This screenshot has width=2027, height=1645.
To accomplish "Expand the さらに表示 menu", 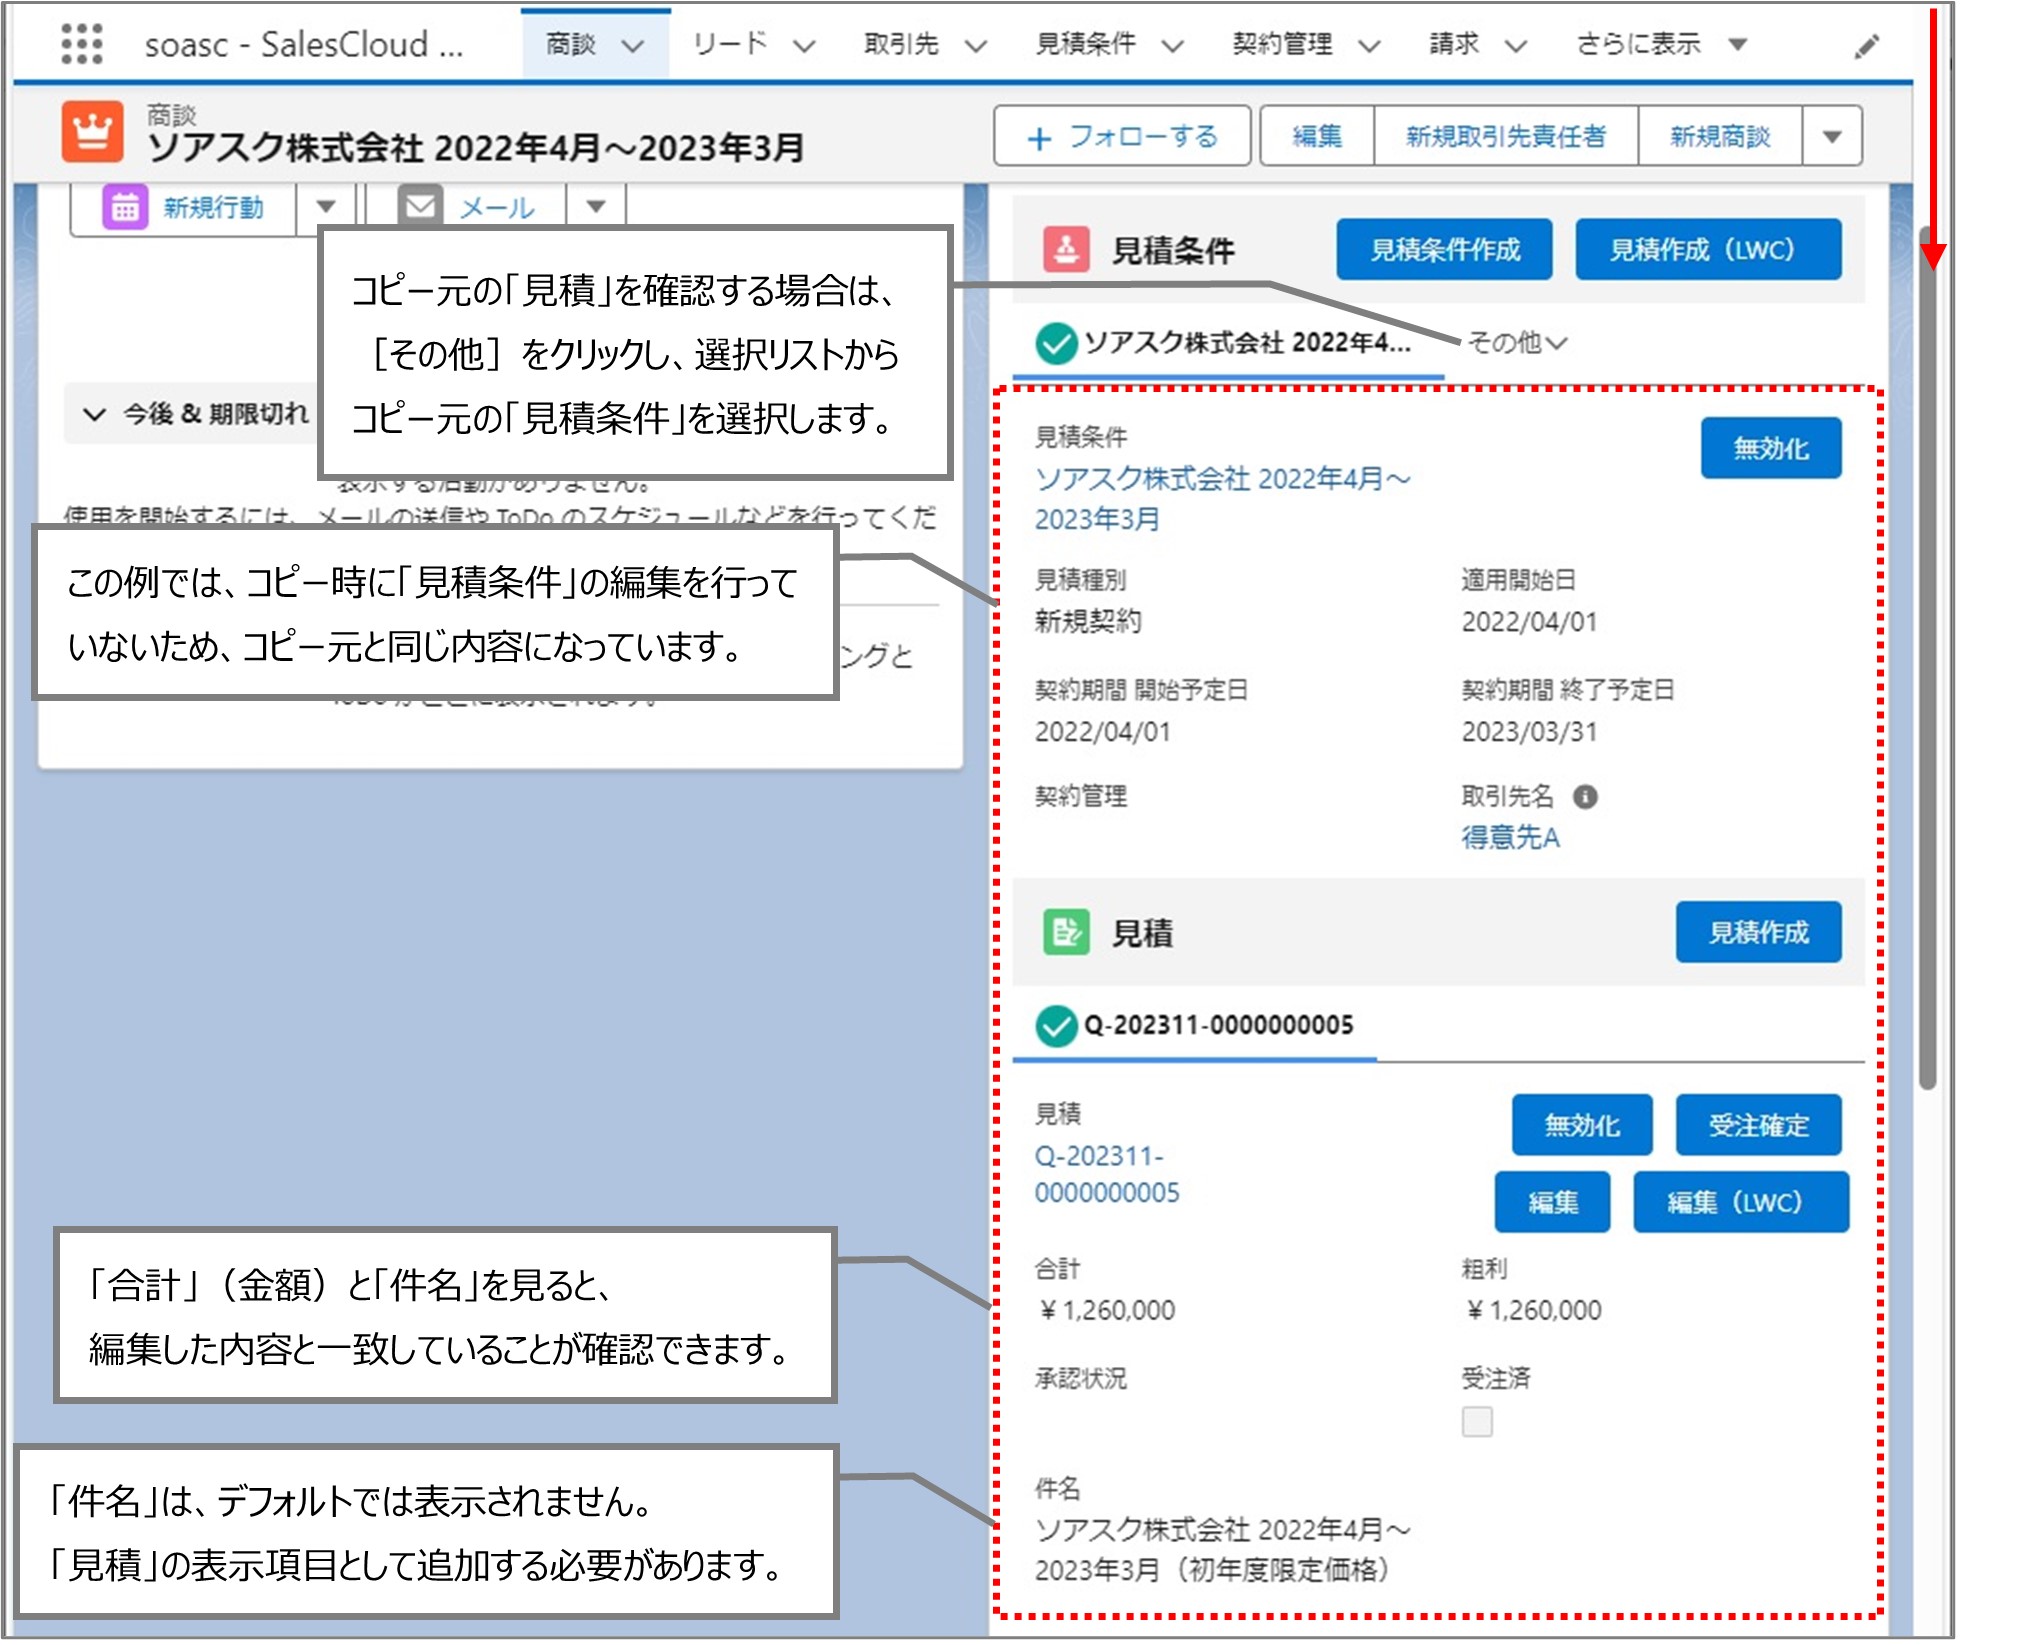I will (x=1661, y=44).
